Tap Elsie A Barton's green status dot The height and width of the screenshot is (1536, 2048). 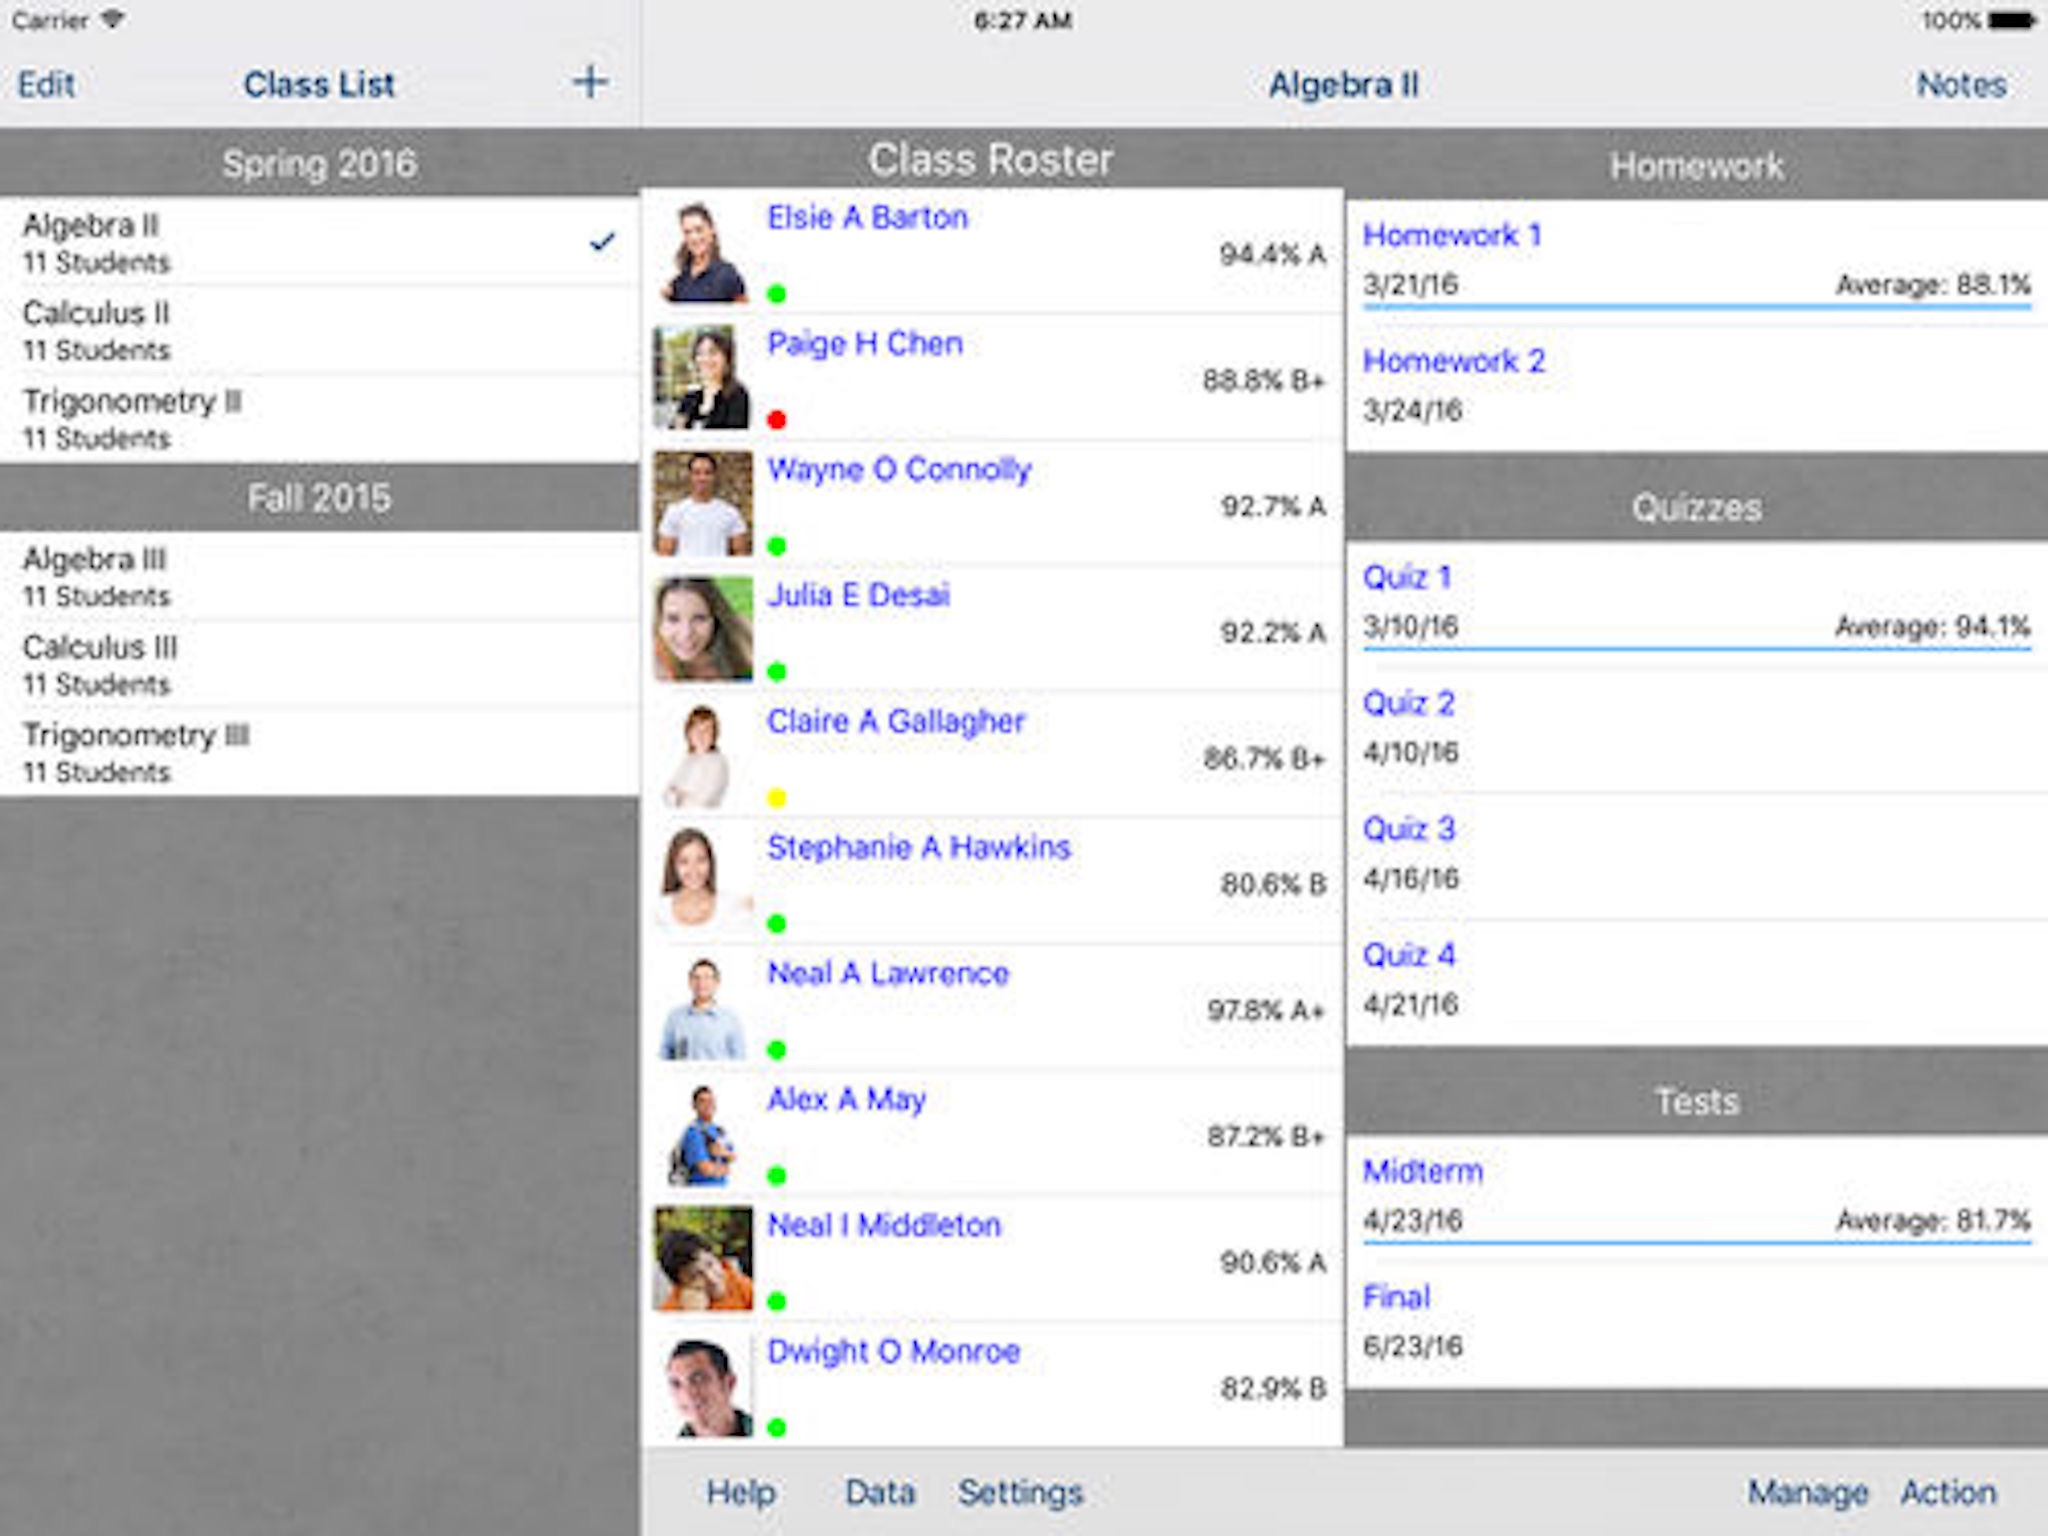click(777, 294)
